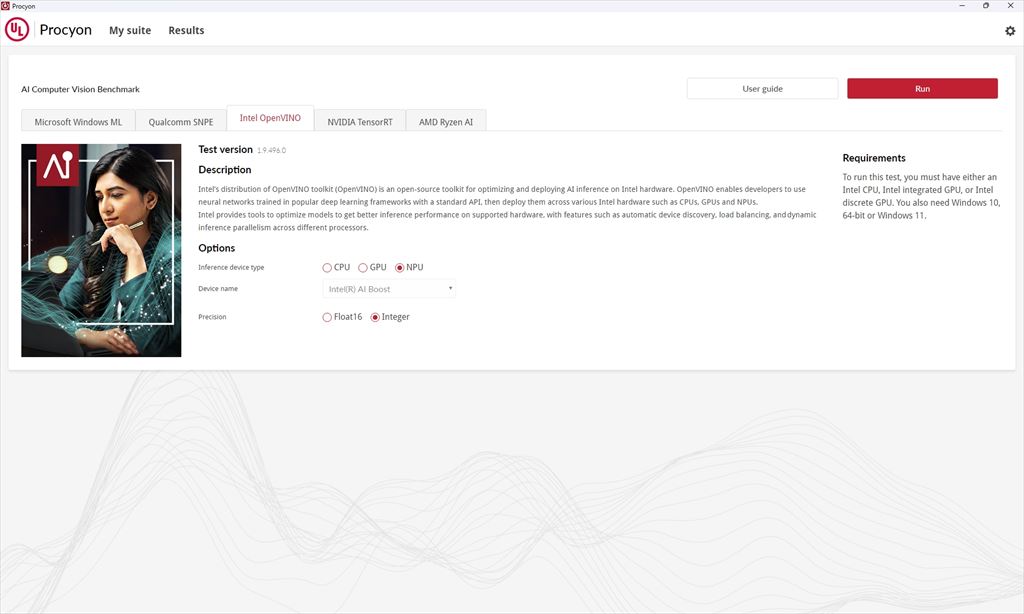Close the Procyon window
1024x614 pixels.
coord(1010,6)
